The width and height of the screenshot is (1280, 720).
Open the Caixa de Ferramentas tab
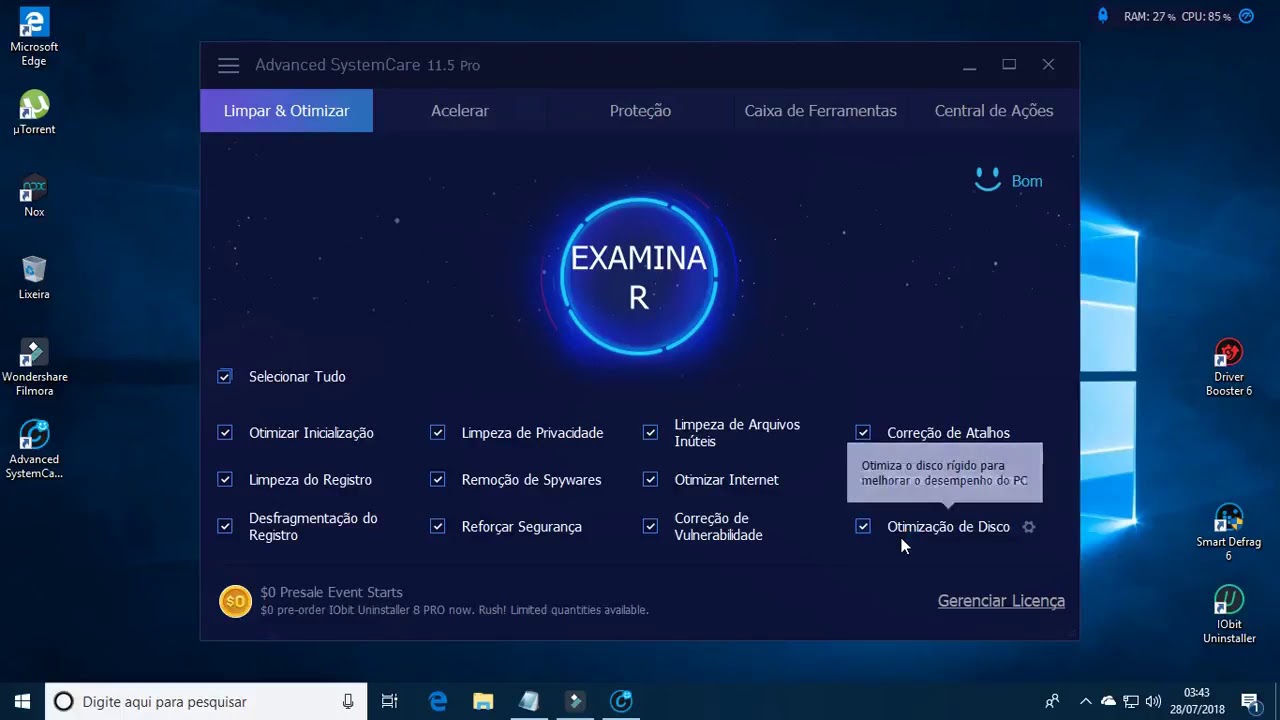coord(820,111)
